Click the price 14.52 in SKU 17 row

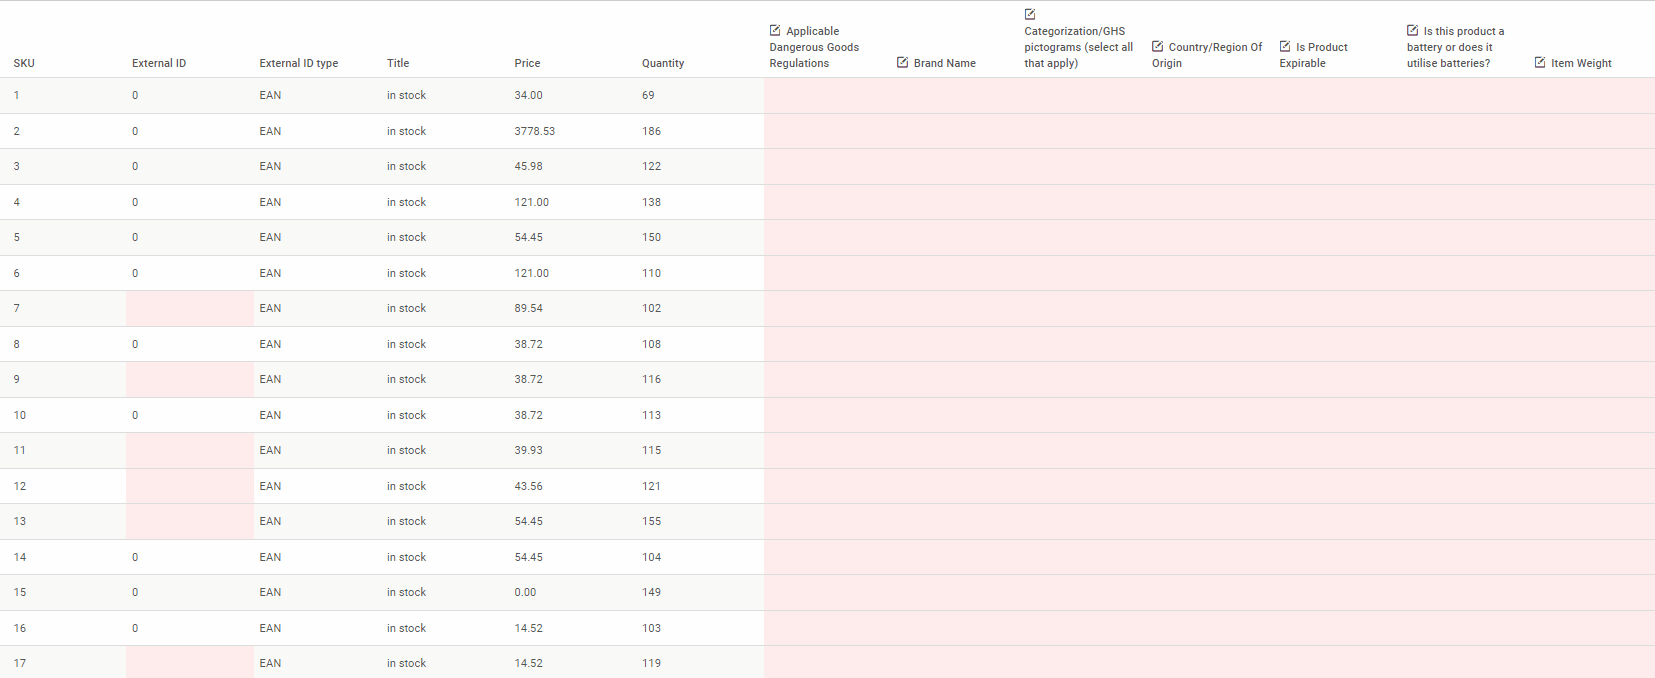tap(529, 663)
